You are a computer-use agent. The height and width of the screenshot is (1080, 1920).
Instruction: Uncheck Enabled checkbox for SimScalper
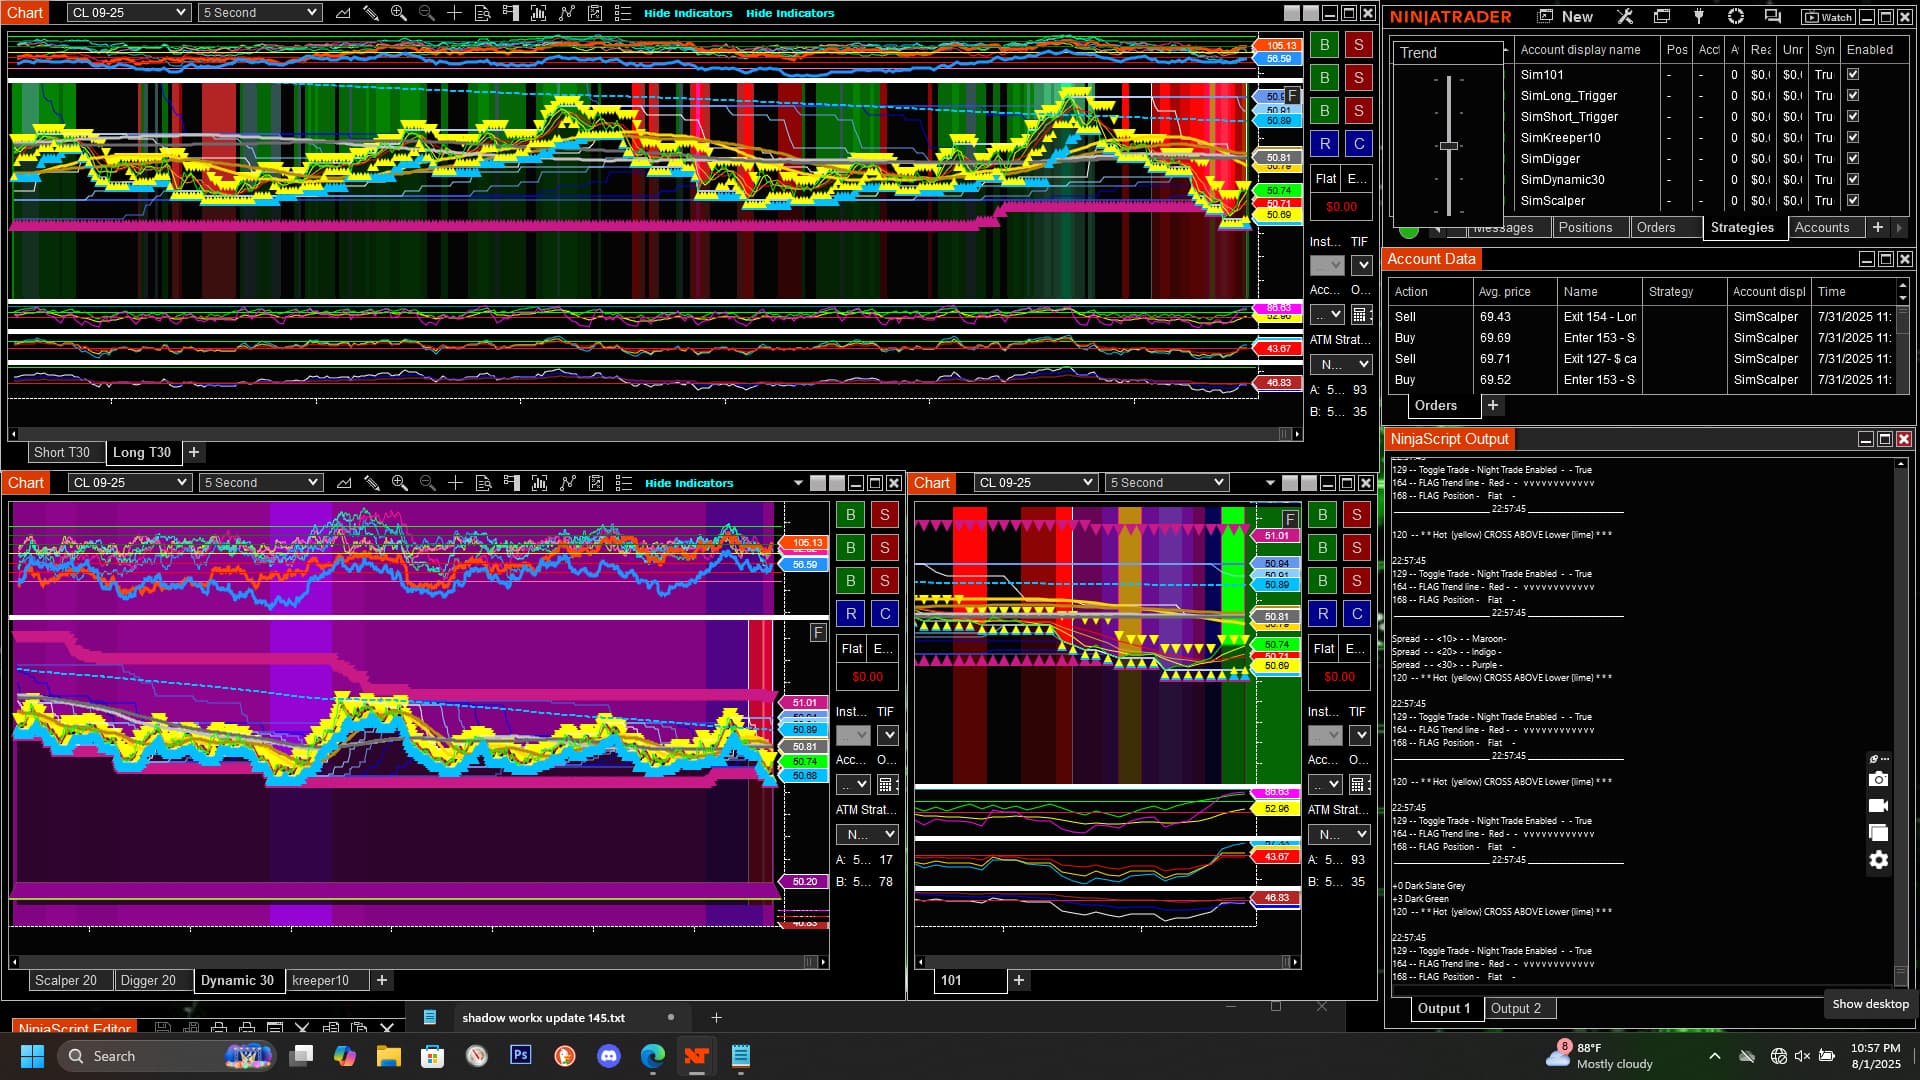[x=1853, y=200]
